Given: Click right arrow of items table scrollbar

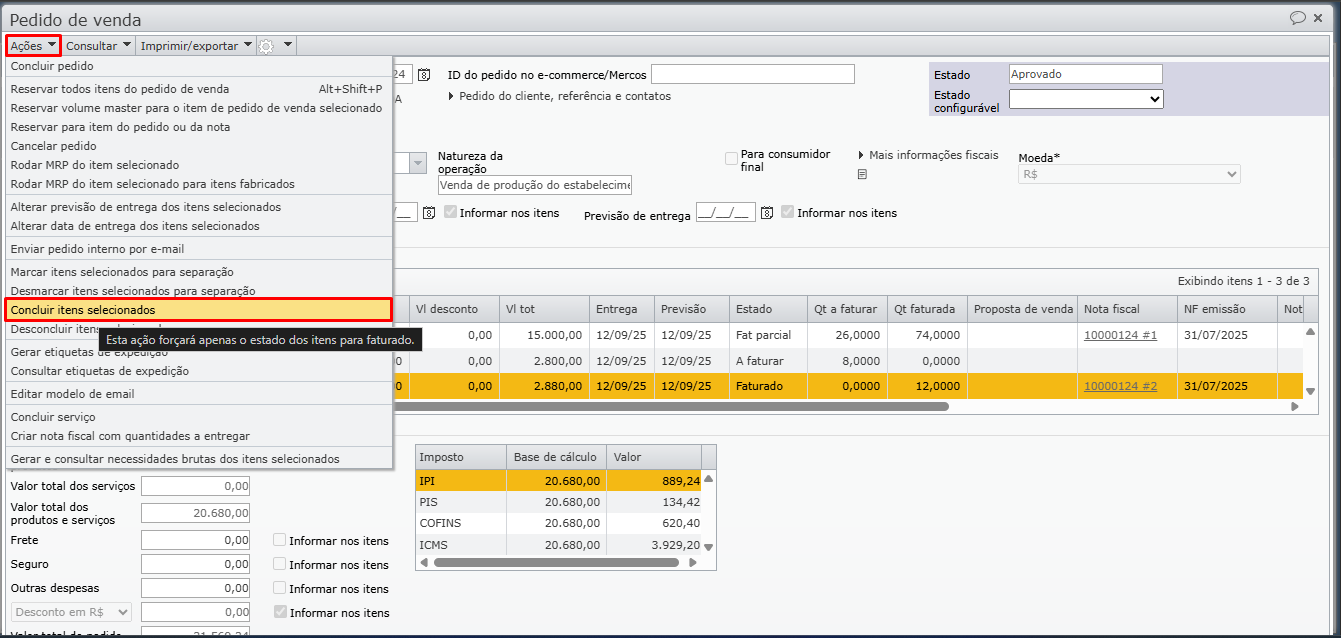Looking at the screenshot, I should [1295, 407].
